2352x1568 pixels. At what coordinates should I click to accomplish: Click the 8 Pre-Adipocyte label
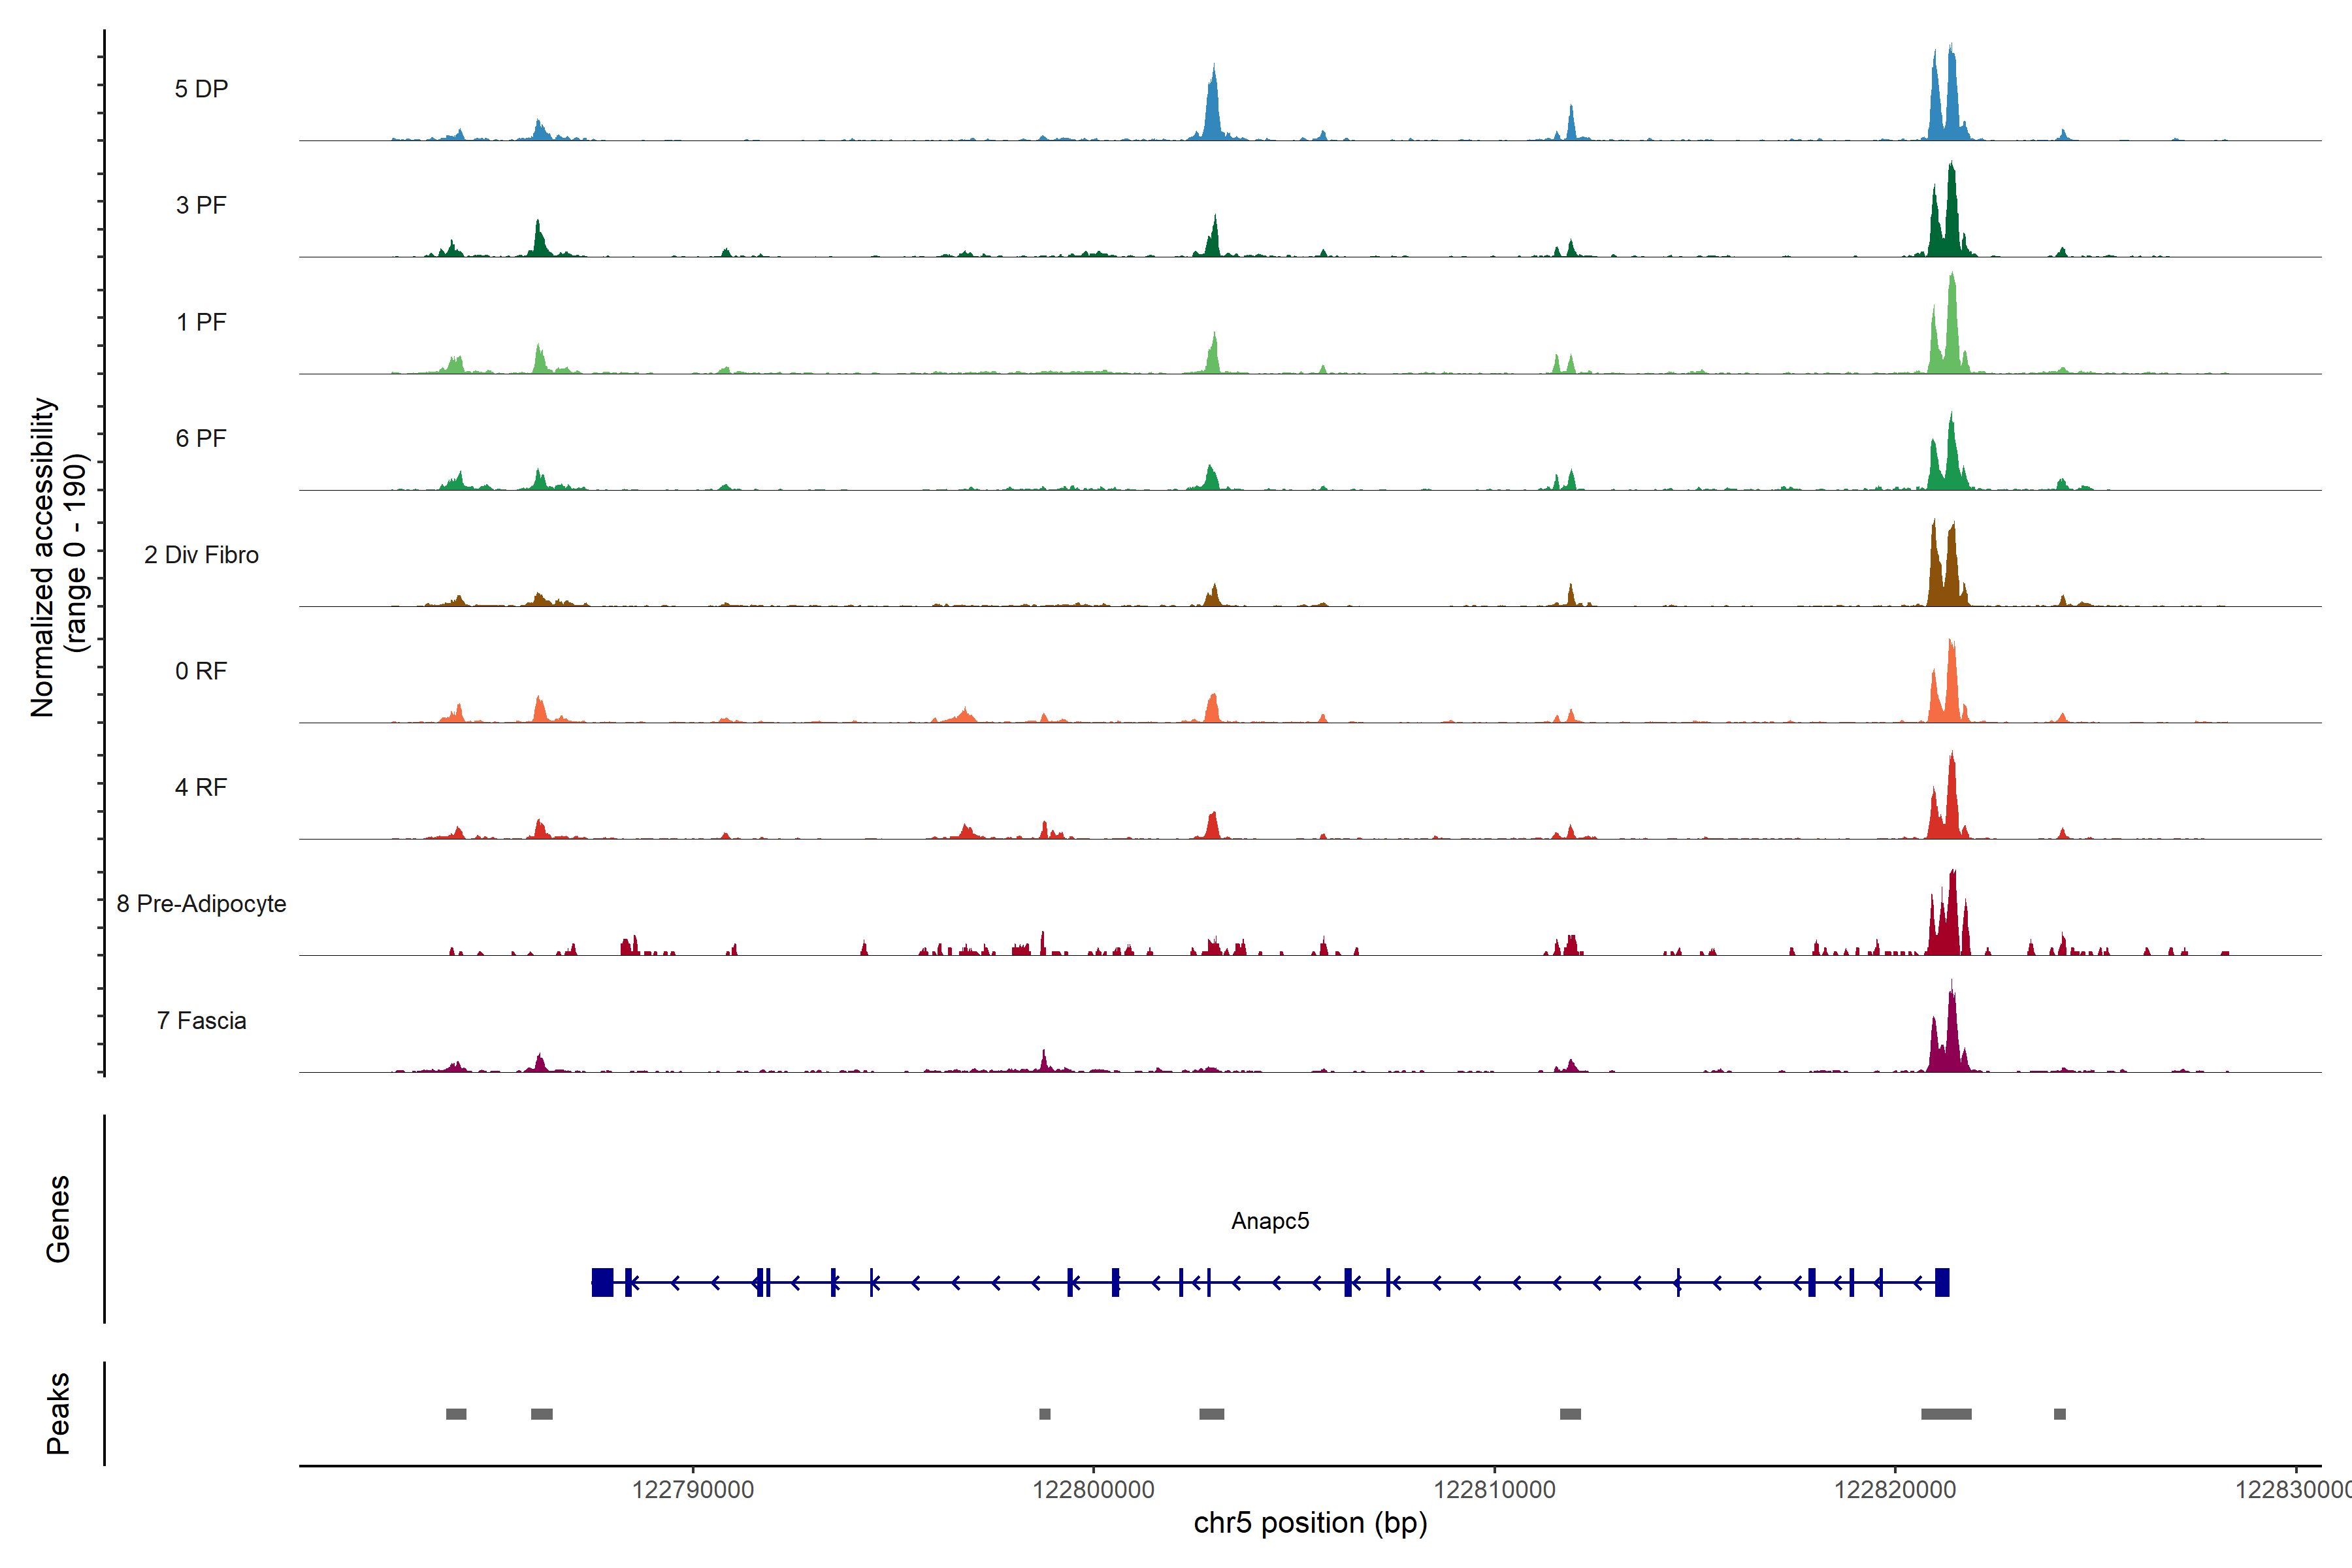201,904
